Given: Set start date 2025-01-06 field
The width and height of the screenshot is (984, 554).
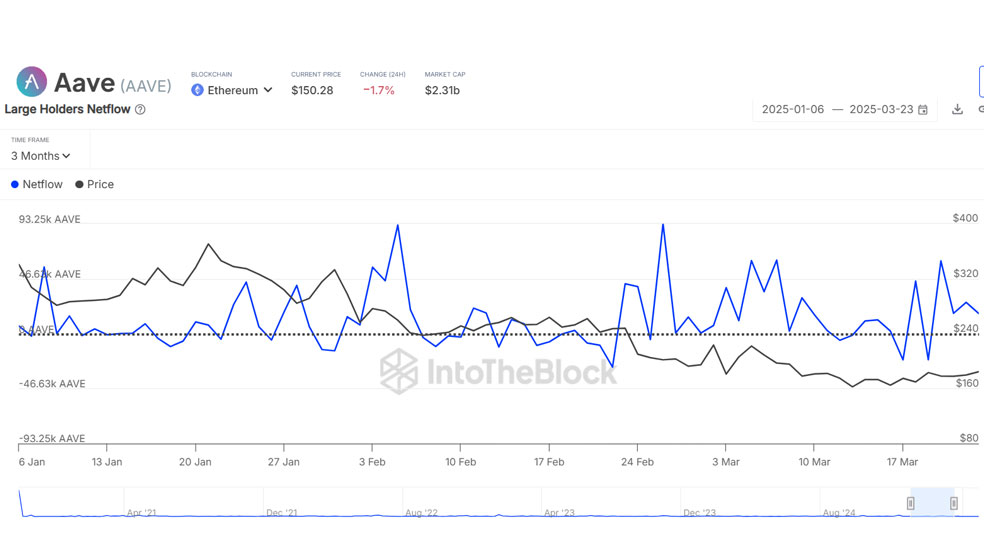Looking at the screenshot, I should pos(793,109).
